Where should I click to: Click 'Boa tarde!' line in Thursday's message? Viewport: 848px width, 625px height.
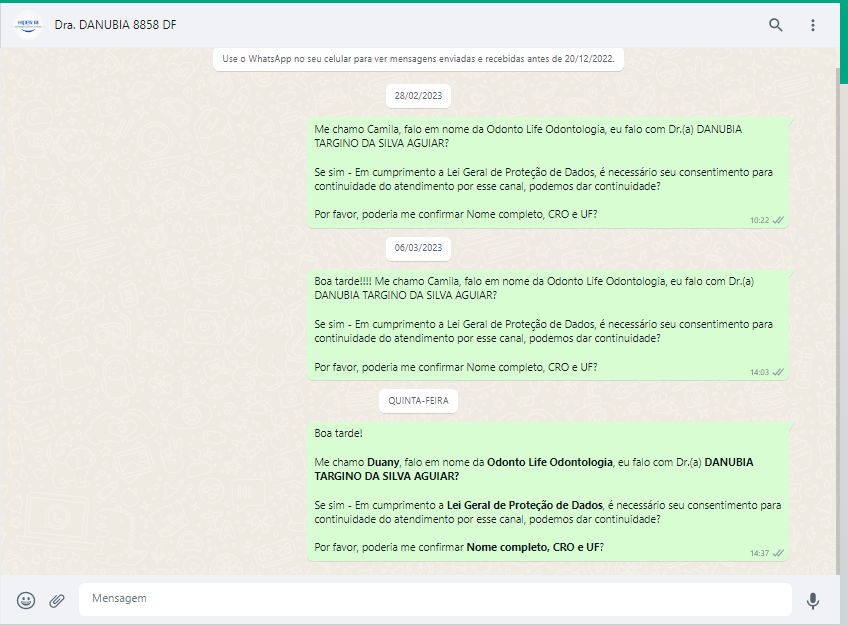[339, 433]
